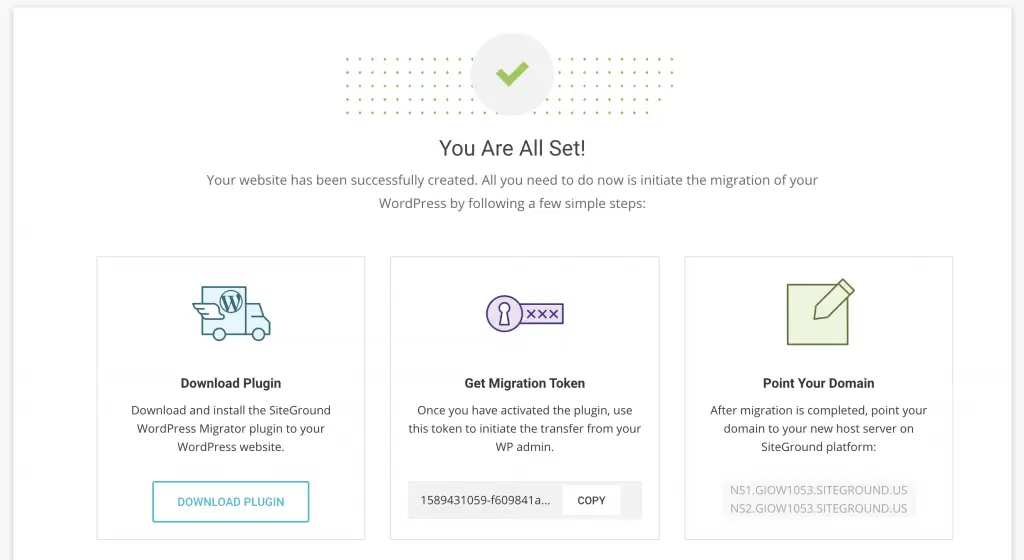The width and height of the screenshot is (1024, 560).
Task: Click the NS1.GIOW1053.SITEGROUND.US nameserver text
Action: [818, 490]
